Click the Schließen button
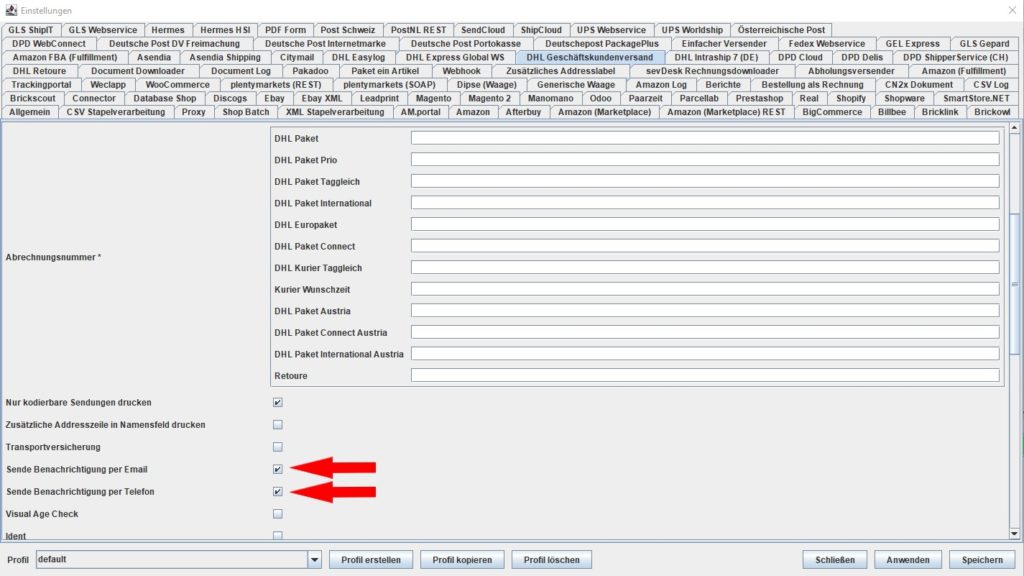Screen dimensions: 1024x576 pos(835,560)
